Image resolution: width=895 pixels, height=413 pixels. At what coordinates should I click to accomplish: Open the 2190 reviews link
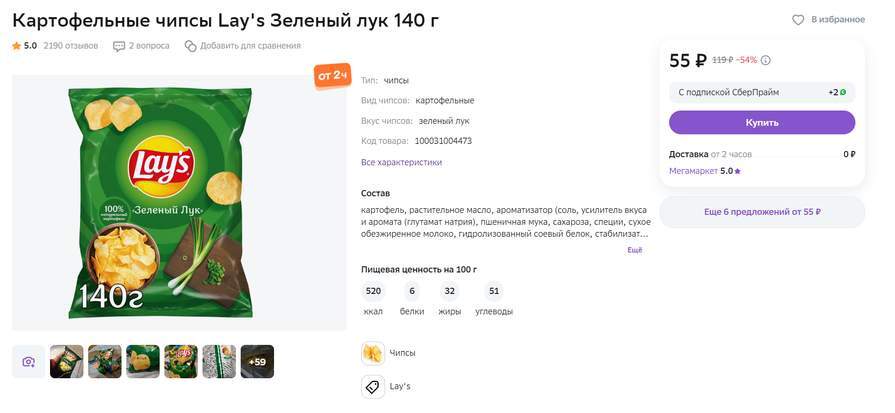coord(71,46)
